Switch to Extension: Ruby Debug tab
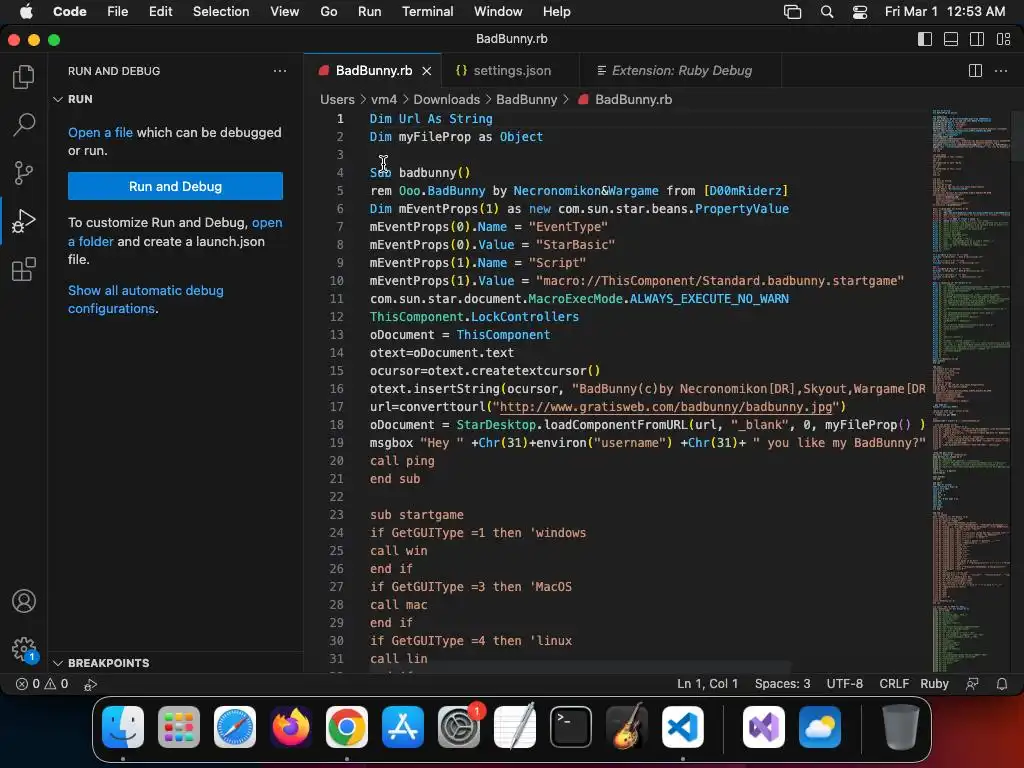1024x768 pixels. 680,71
